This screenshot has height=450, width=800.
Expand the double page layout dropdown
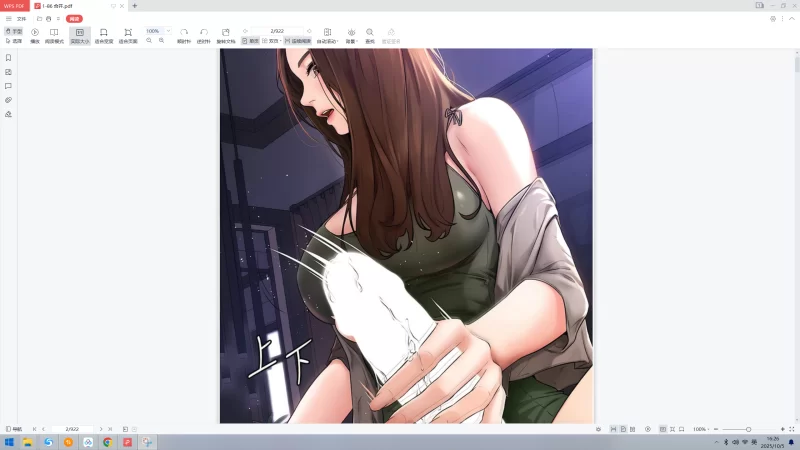277,41
